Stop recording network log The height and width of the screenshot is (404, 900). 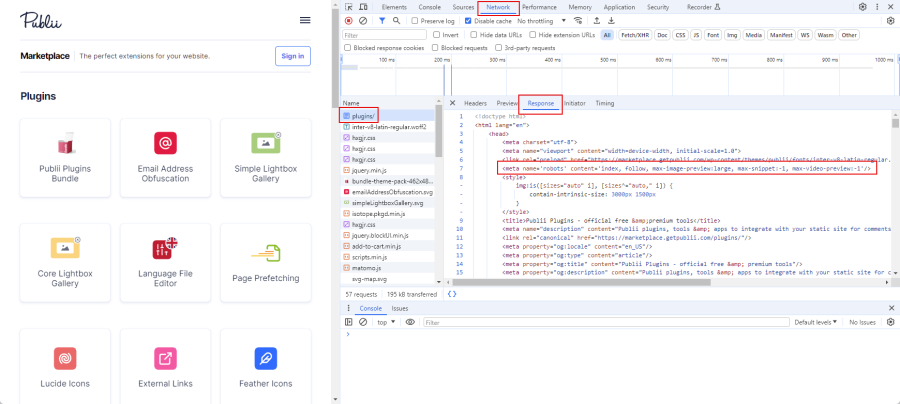coord(348,21)
